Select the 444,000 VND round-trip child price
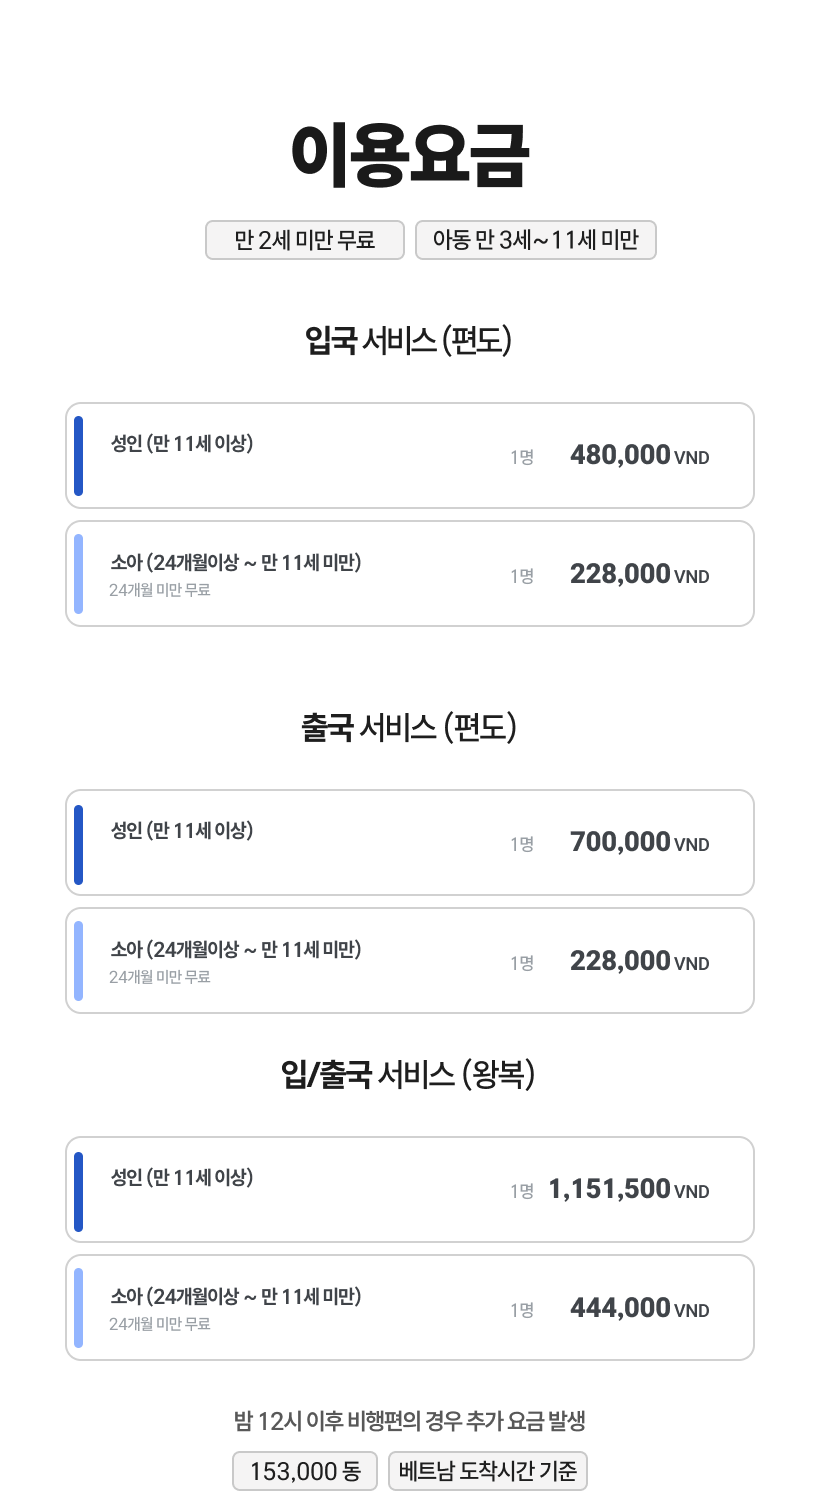The image size is (820, 1511). [639, 1309]
